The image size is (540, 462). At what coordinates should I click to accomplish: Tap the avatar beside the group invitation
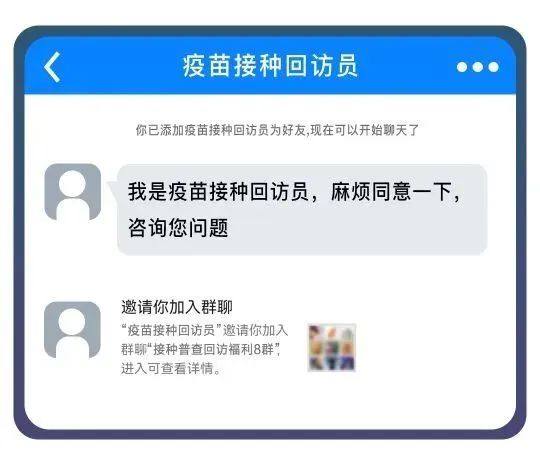pyautogui.click(x=72, y=330)
